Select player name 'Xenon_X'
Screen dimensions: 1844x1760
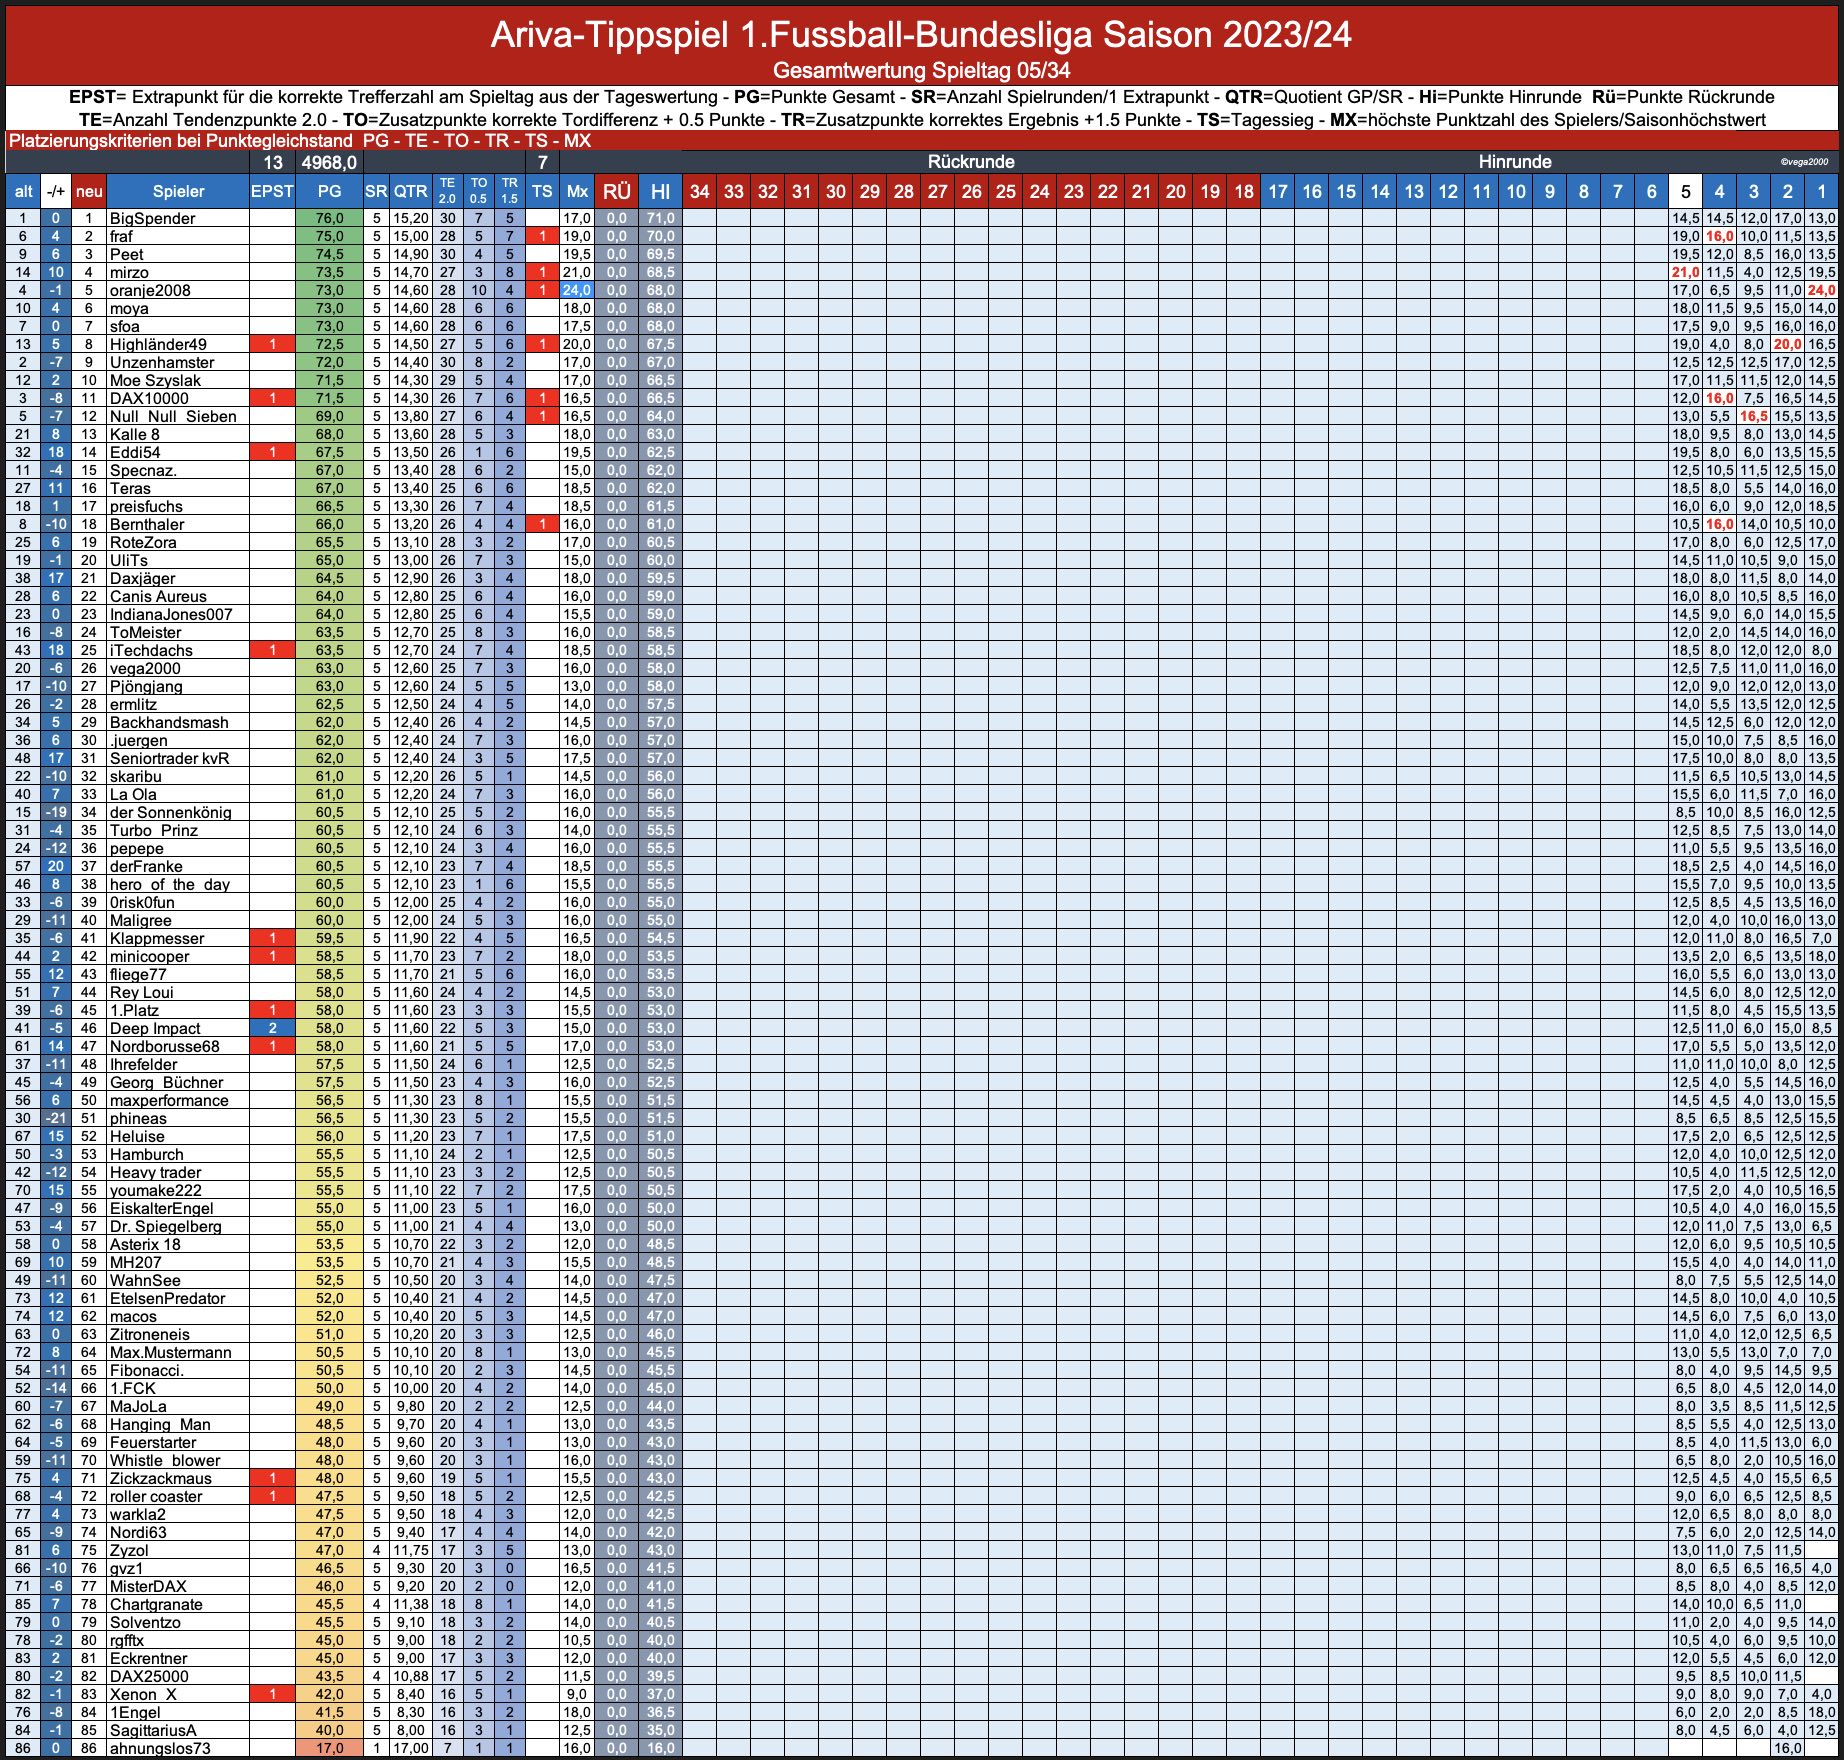[x=143, y=1694]
